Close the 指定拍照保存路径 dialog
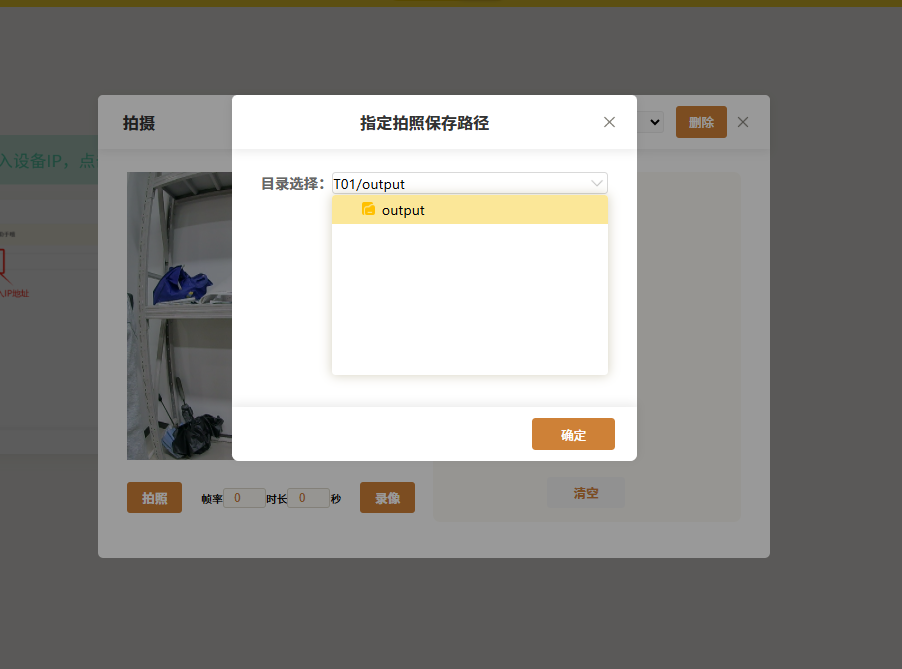902x669 pixels. coord(609,122)
